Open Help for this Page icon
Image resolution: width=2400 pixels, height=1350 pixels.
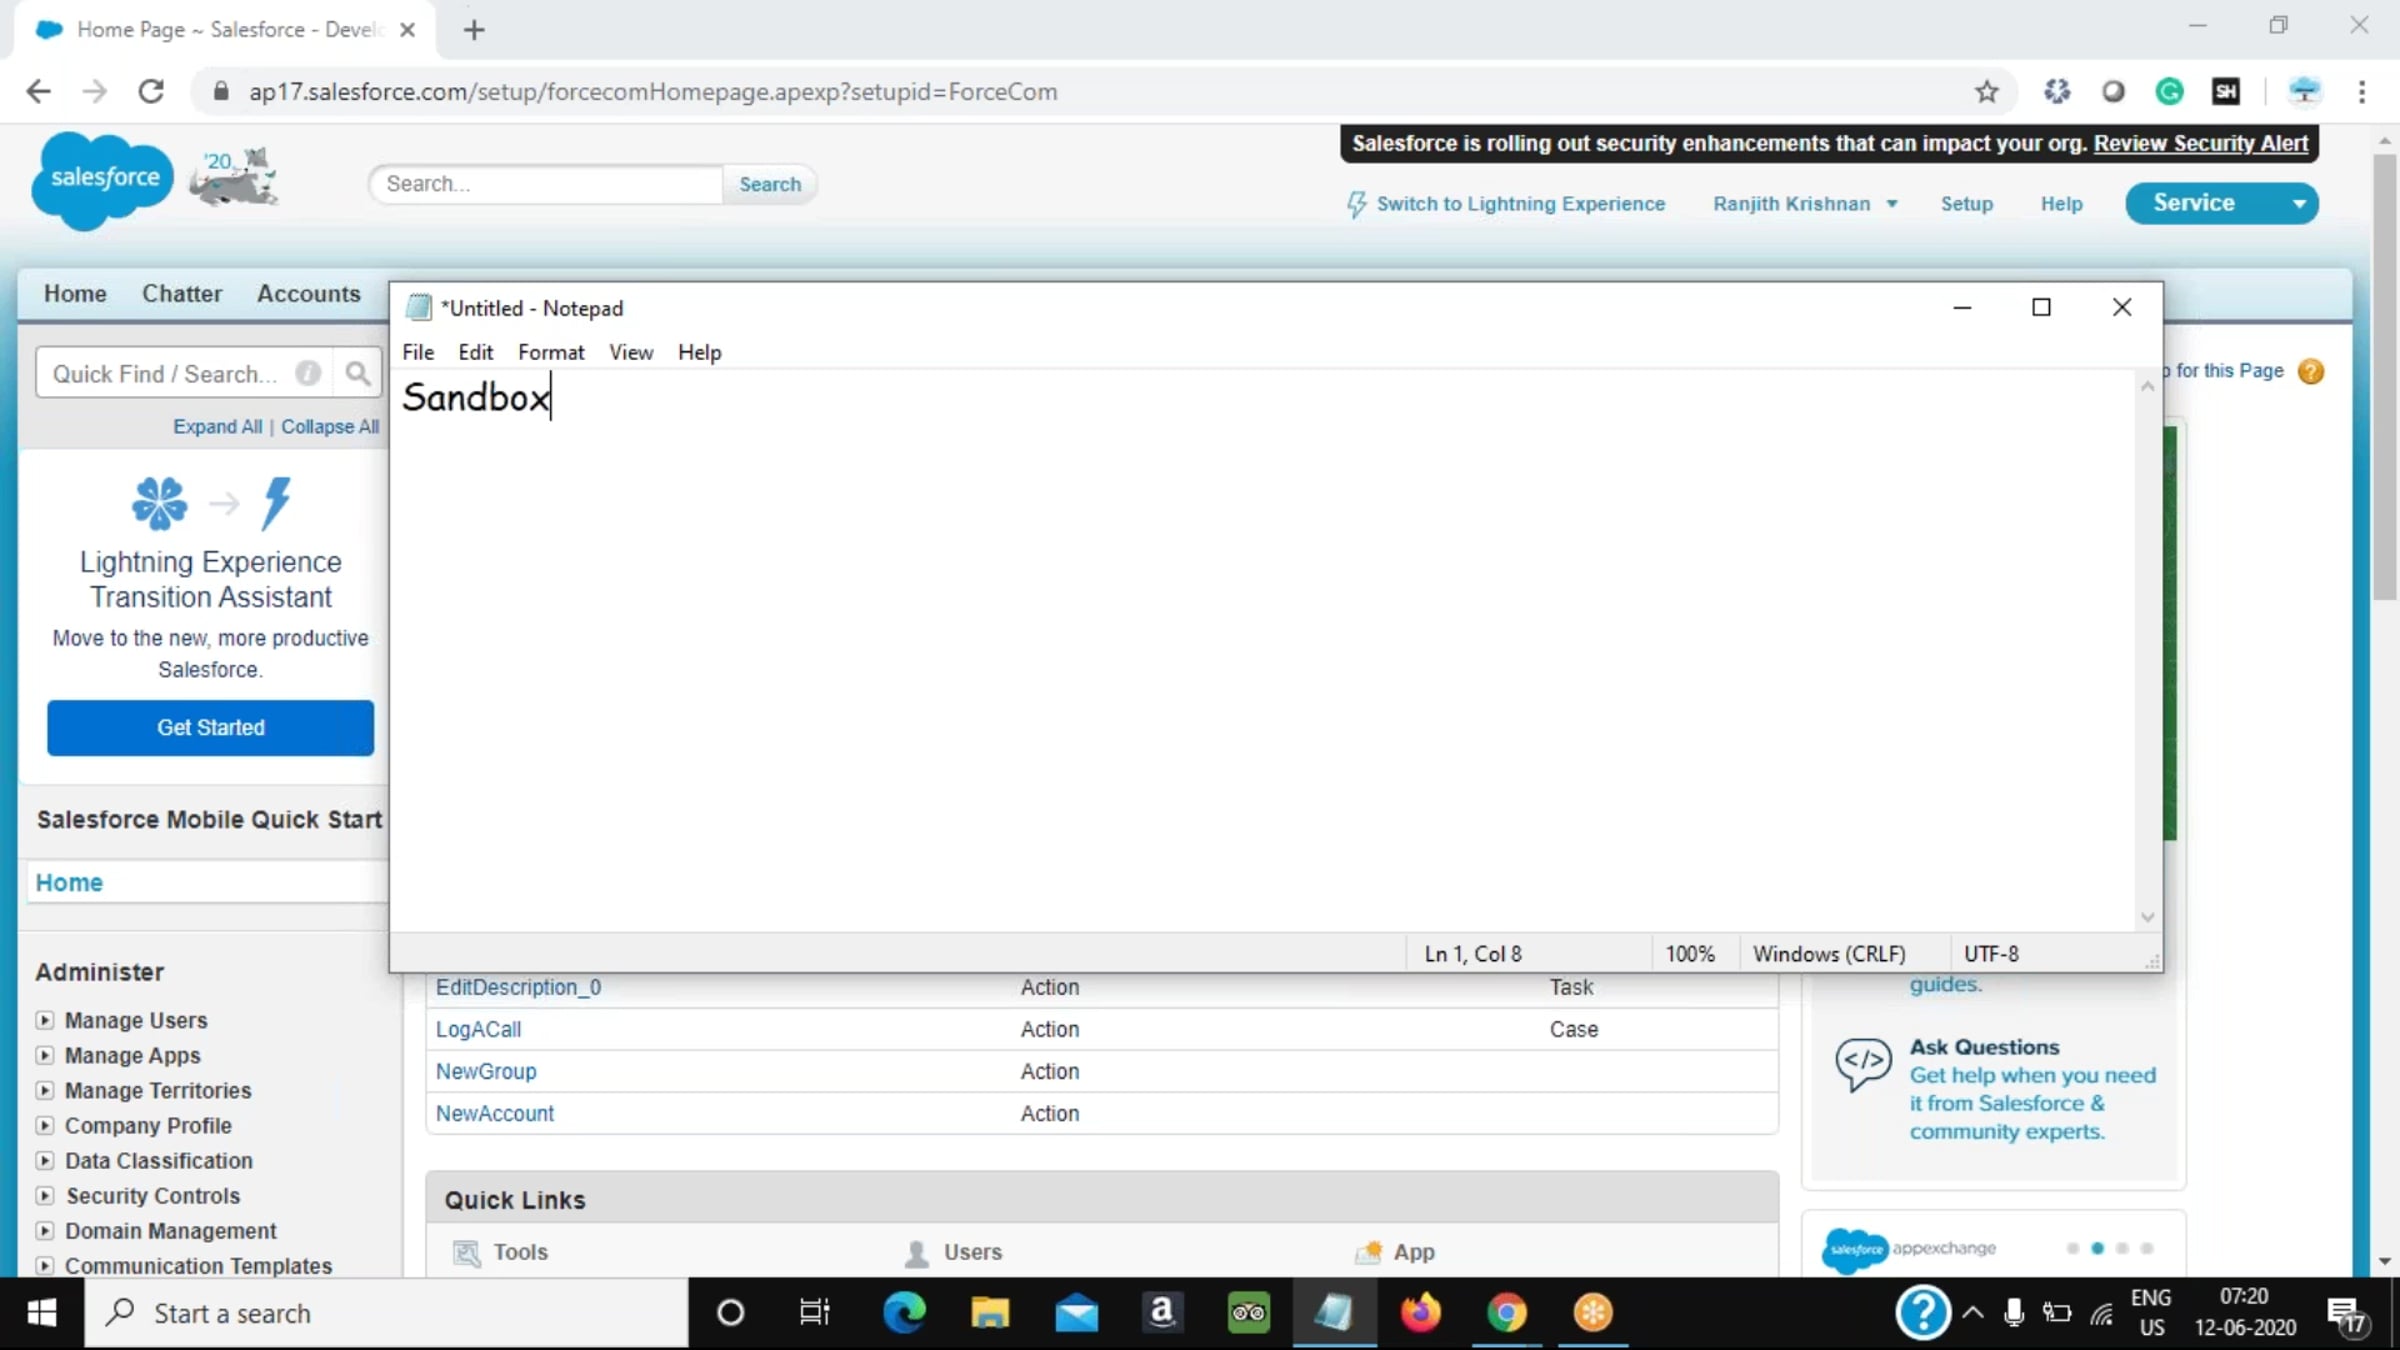click(2311, 371)
